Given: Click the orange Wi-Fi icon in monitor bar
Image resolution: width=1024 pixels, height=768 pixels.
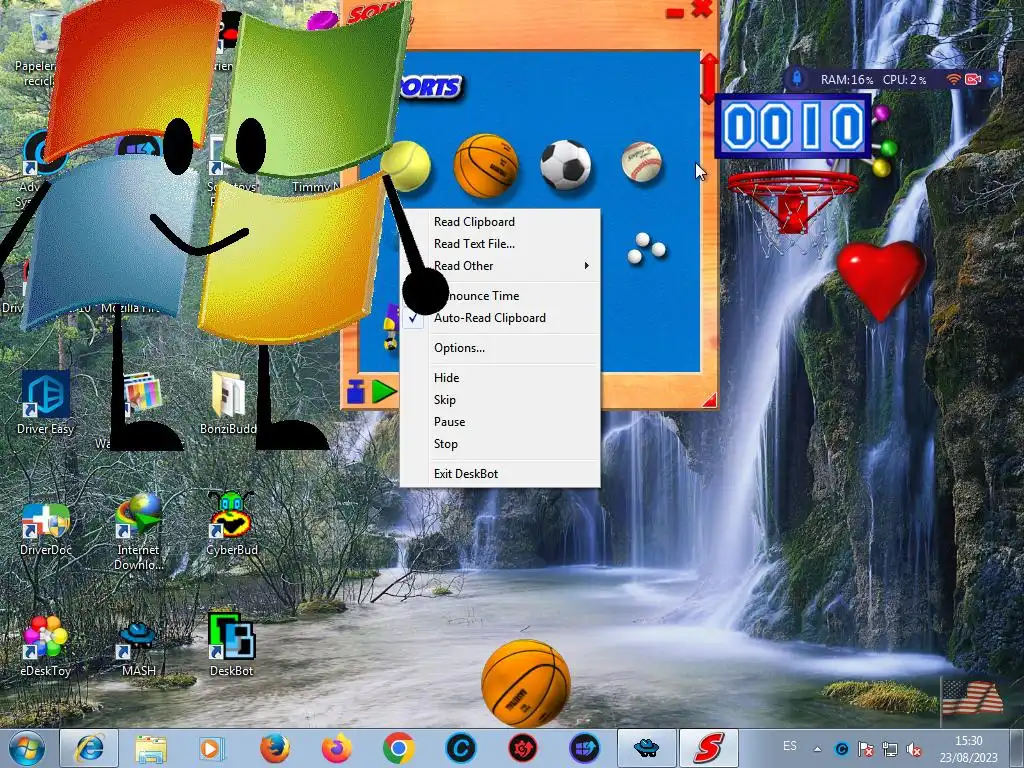Looking at the screenshot, I should pos(953,79).
